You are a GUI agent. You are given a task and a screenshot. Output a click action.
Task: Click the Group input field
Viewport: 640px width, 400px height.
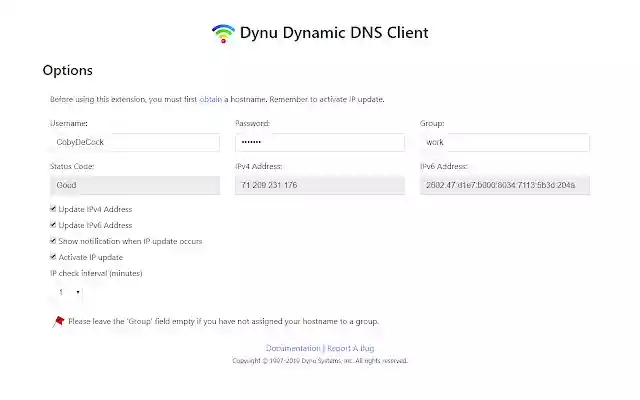coord(504,142)
